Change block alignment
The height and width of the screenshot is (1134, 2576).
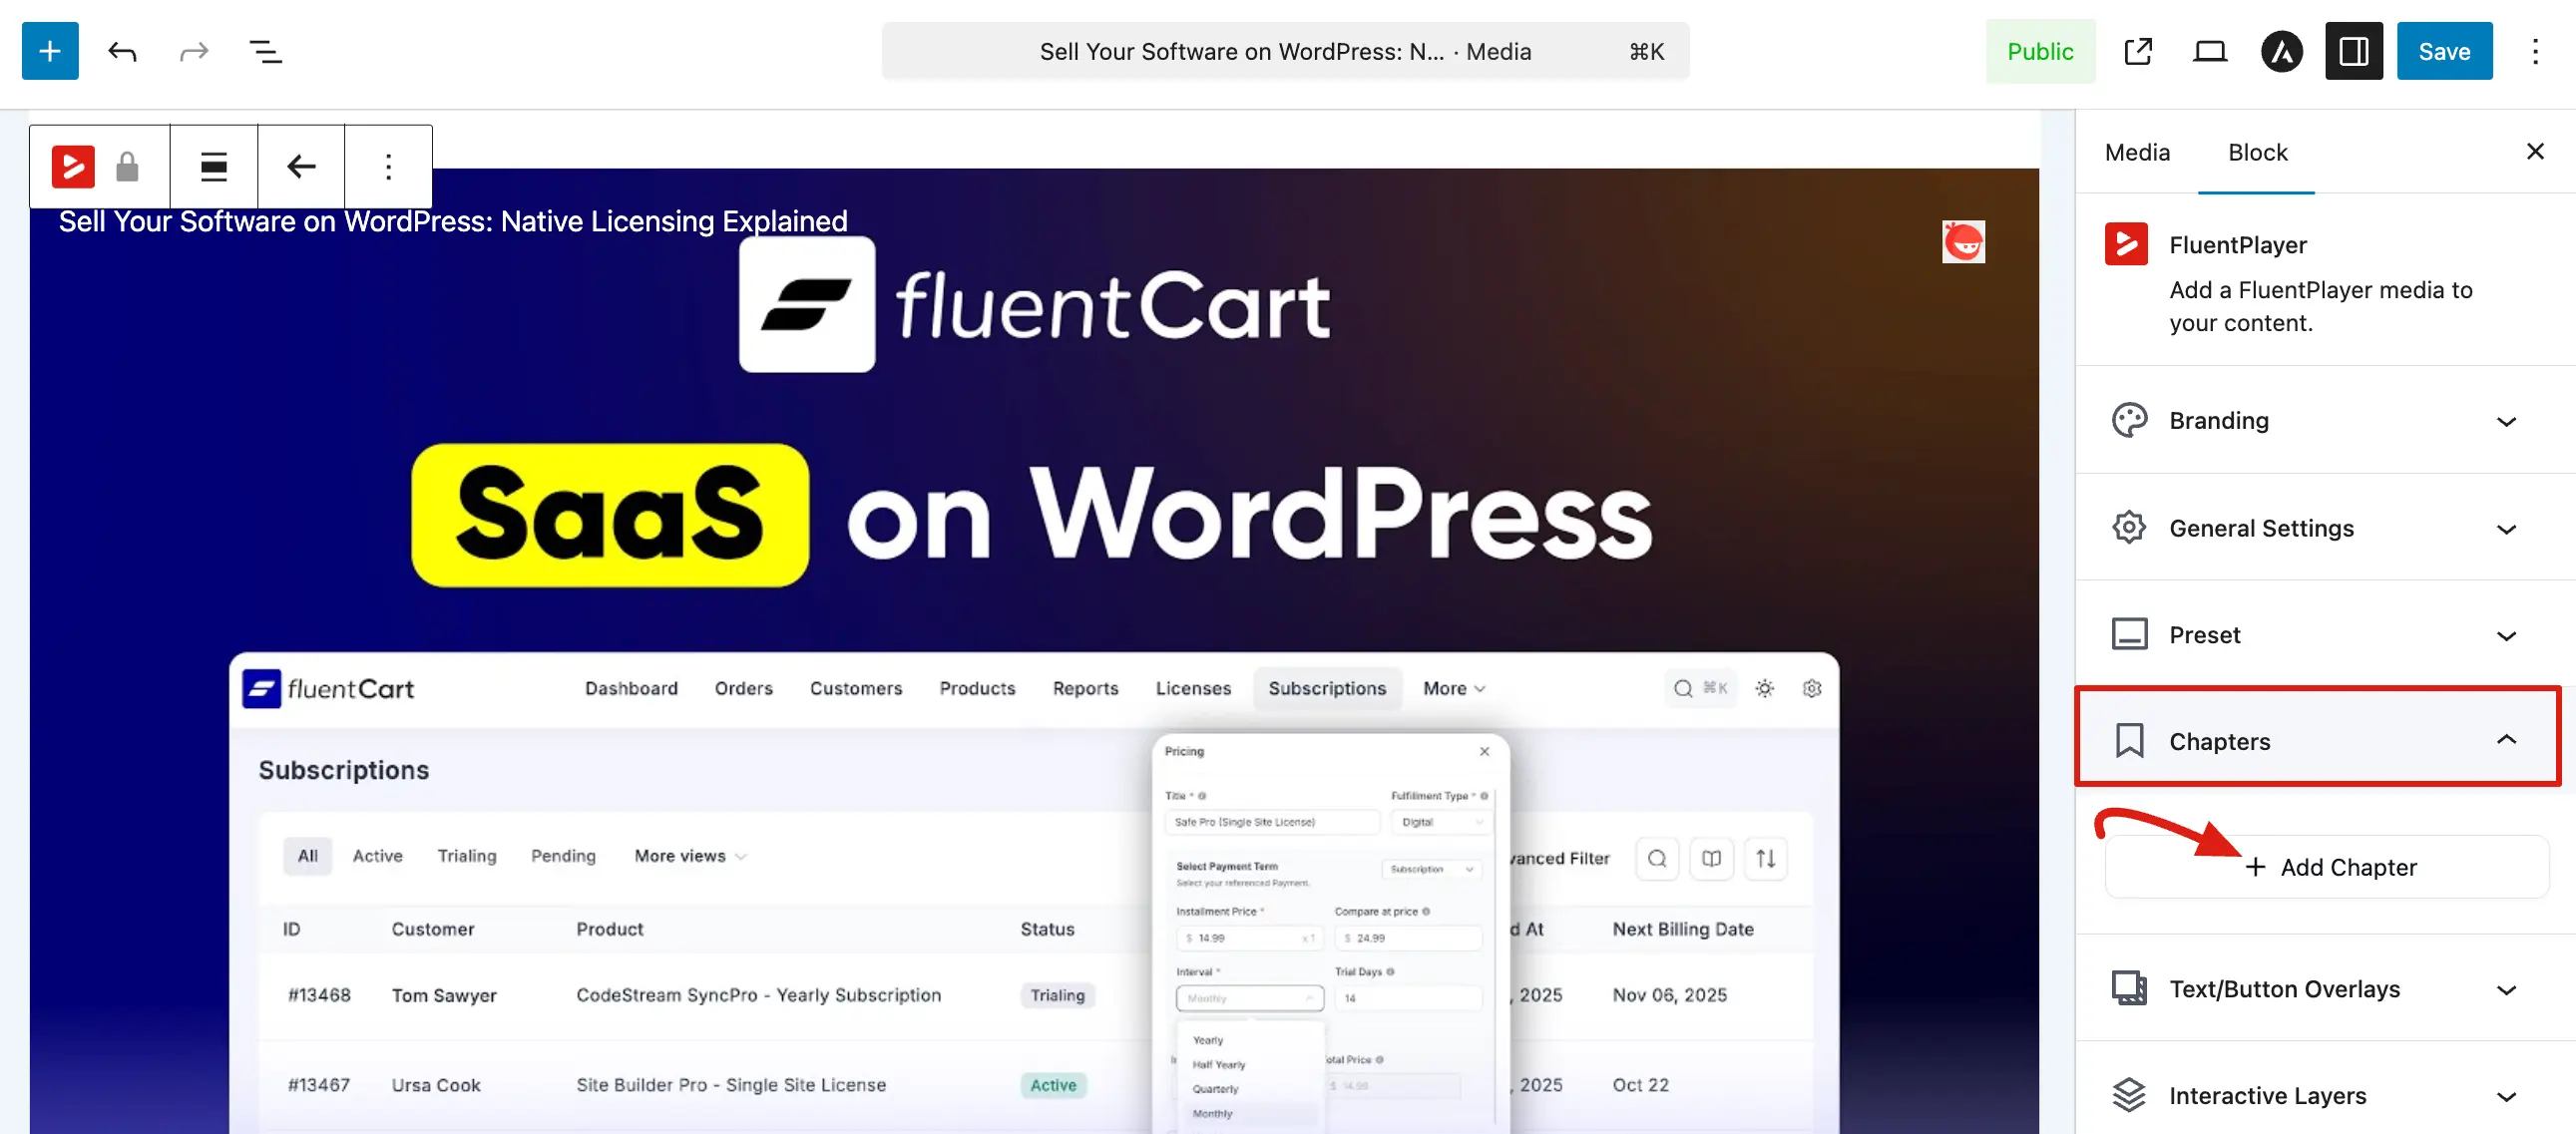213,166
